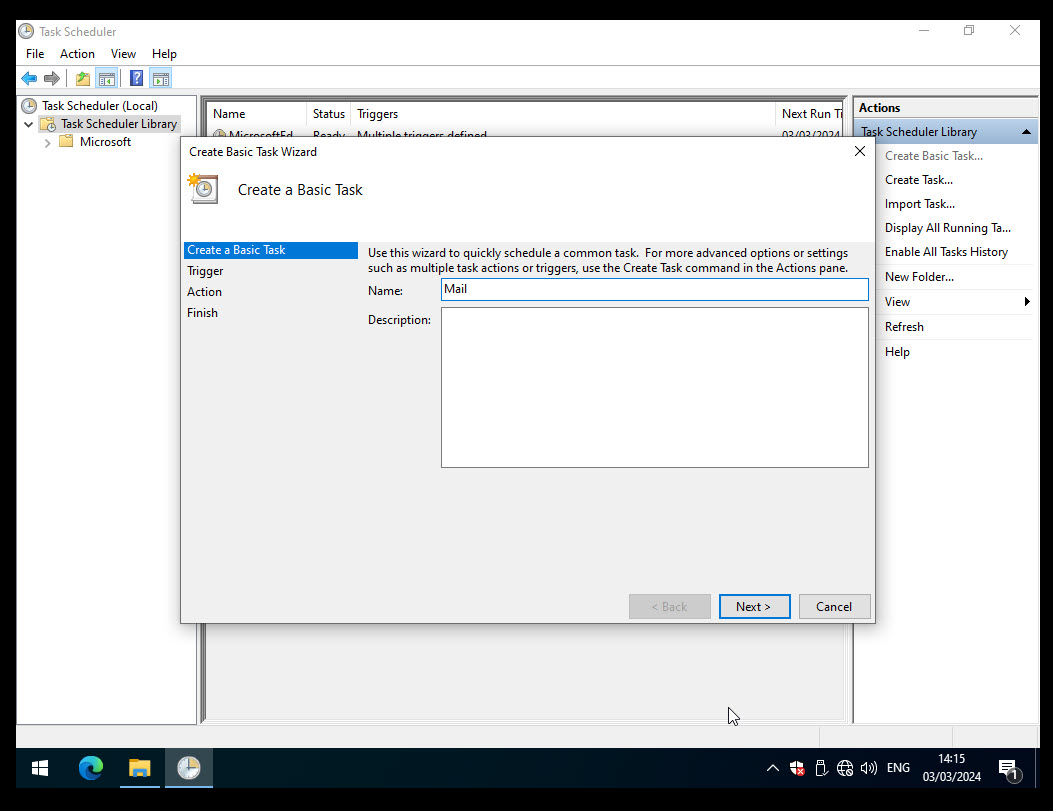Collapse Task Scheduler Library section in Actions pane
Image resolution: width=1053 pixels, height=811 pixels.
click(x=1026, y=132)
